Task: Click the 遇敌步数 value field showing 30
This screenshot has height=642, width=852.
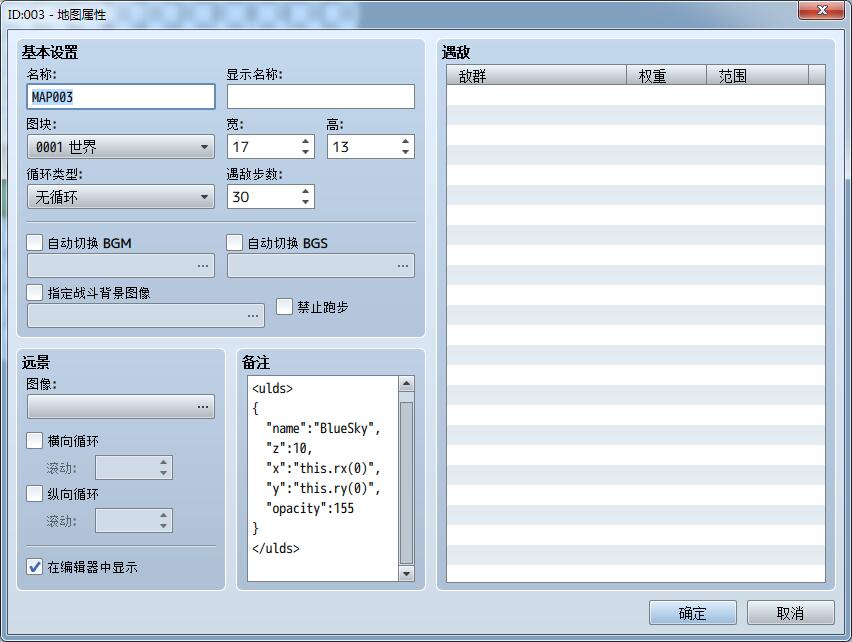Action: pyautogui.click(x=264, y=197)
